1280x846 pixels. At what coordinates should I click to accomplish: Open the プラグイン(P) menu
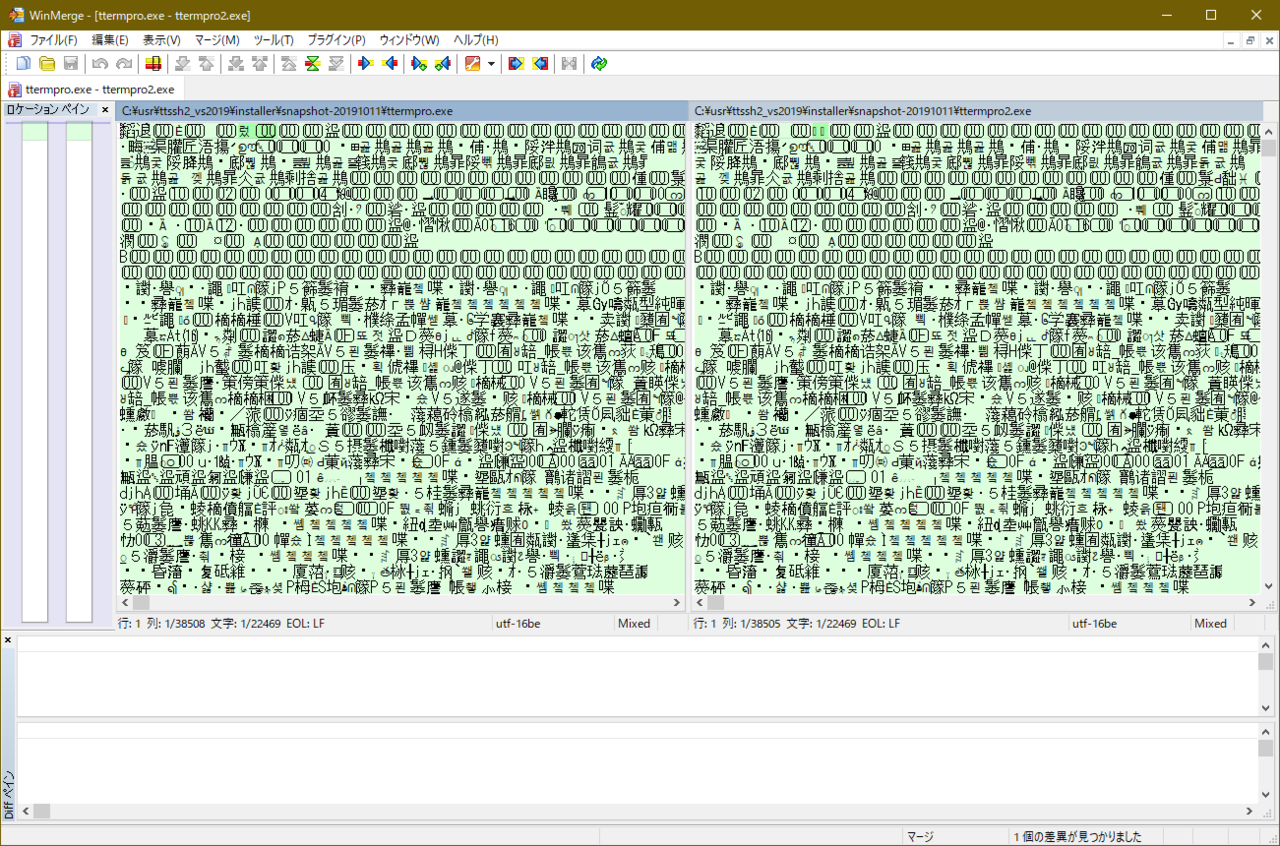pos(336,40)
